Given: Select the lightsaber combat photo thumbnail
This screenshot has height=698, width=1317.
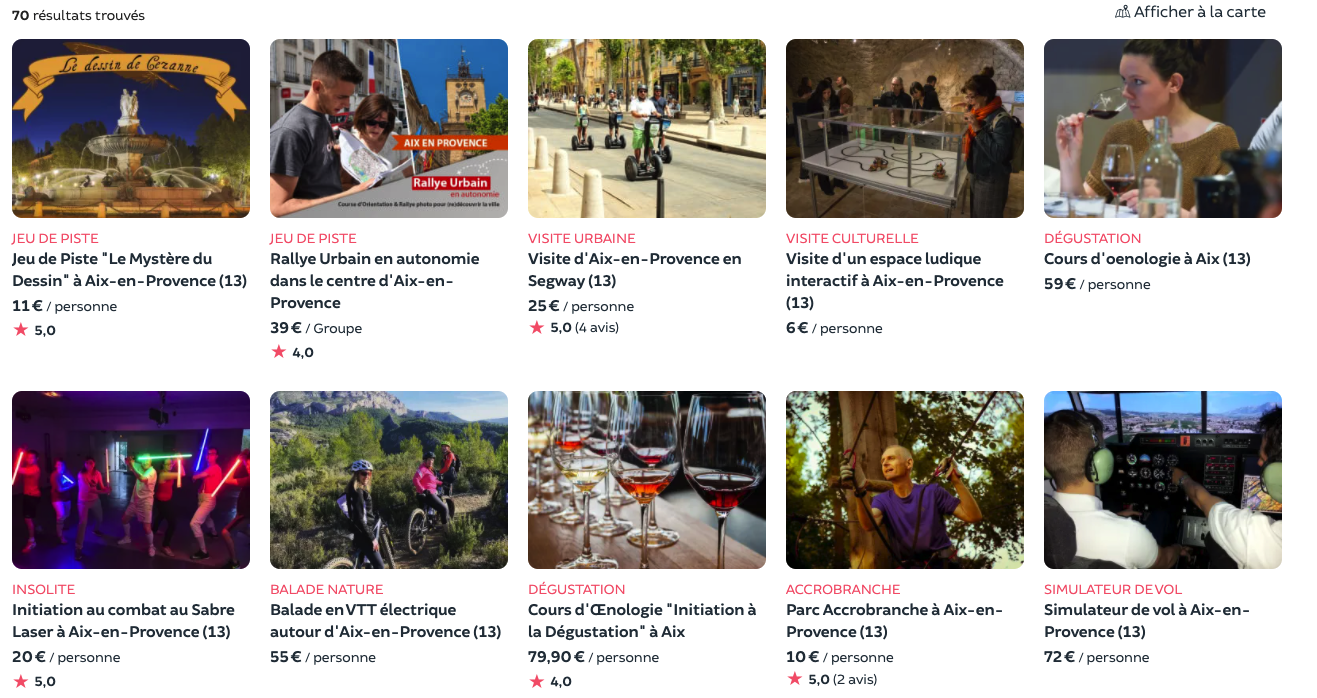Looking at the screenshot, I should [131, 480].
